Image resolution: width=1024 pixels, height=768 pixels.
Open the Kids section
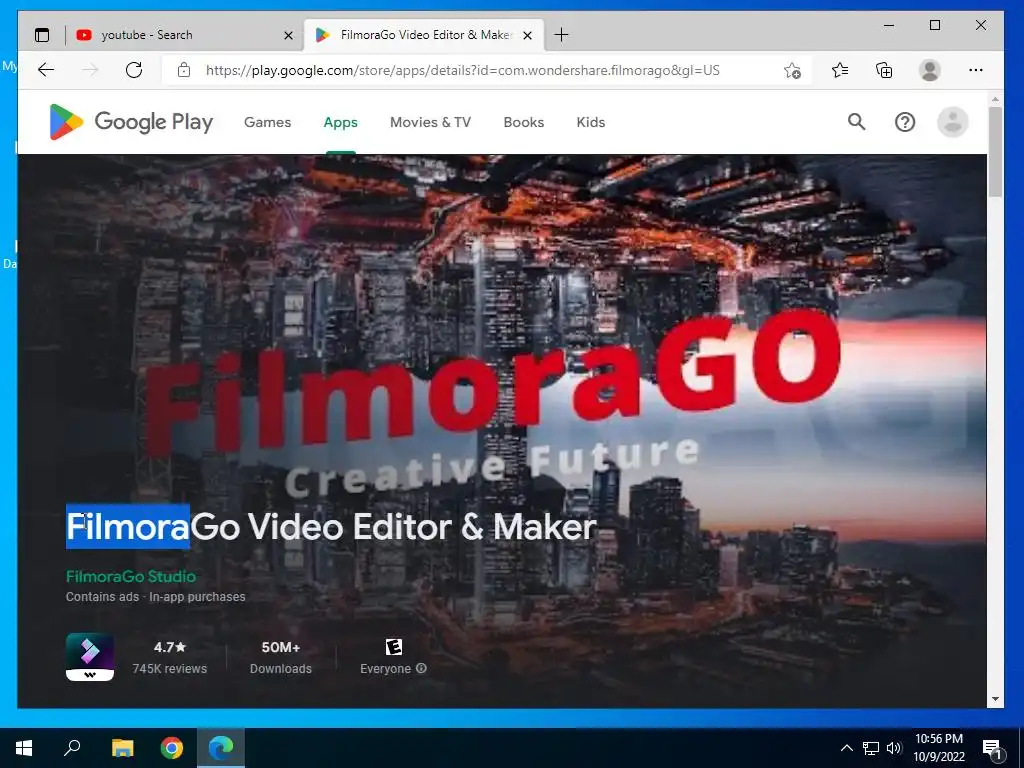coord(591,122)
